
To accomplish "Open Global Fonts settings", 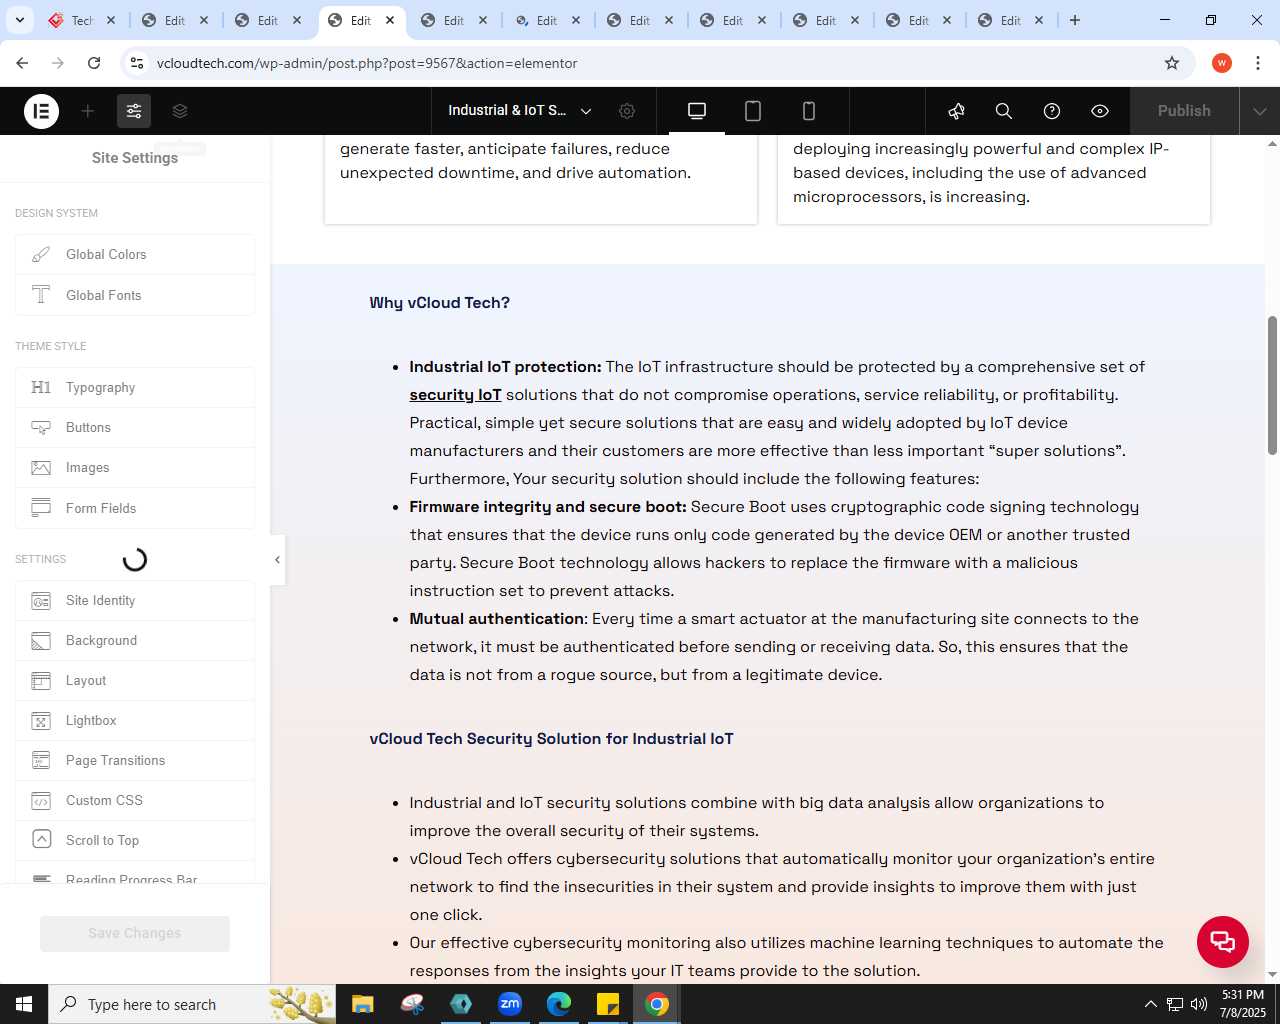I will coord(135,295).
